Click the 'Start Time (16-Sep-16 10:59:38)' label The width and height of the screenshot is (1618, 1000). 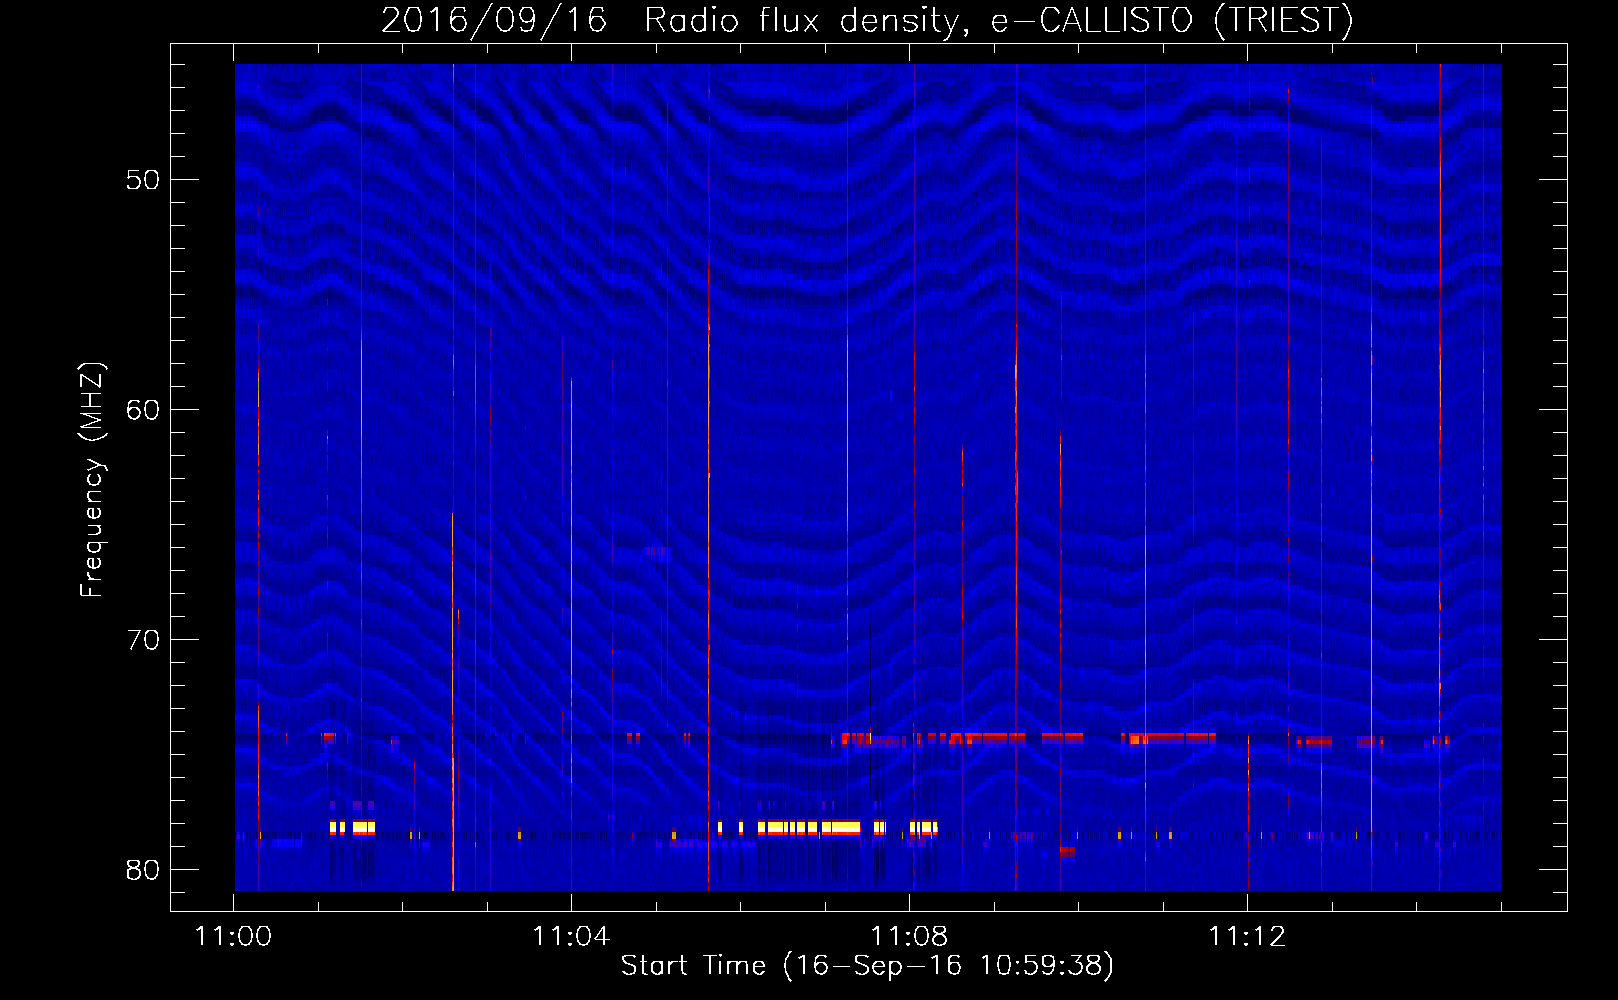[867, 966]
